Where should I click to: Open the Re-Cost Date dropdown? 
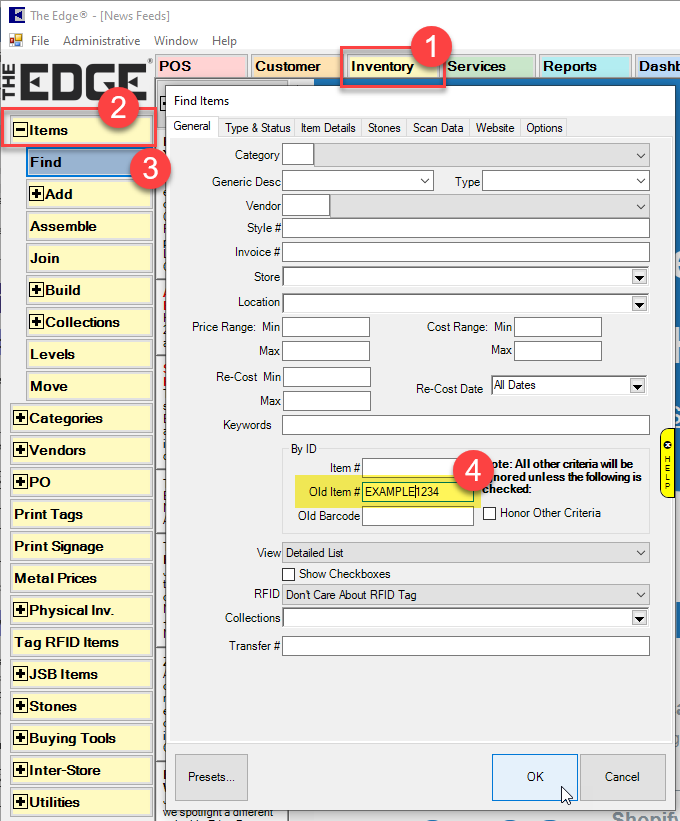(637, 386)
